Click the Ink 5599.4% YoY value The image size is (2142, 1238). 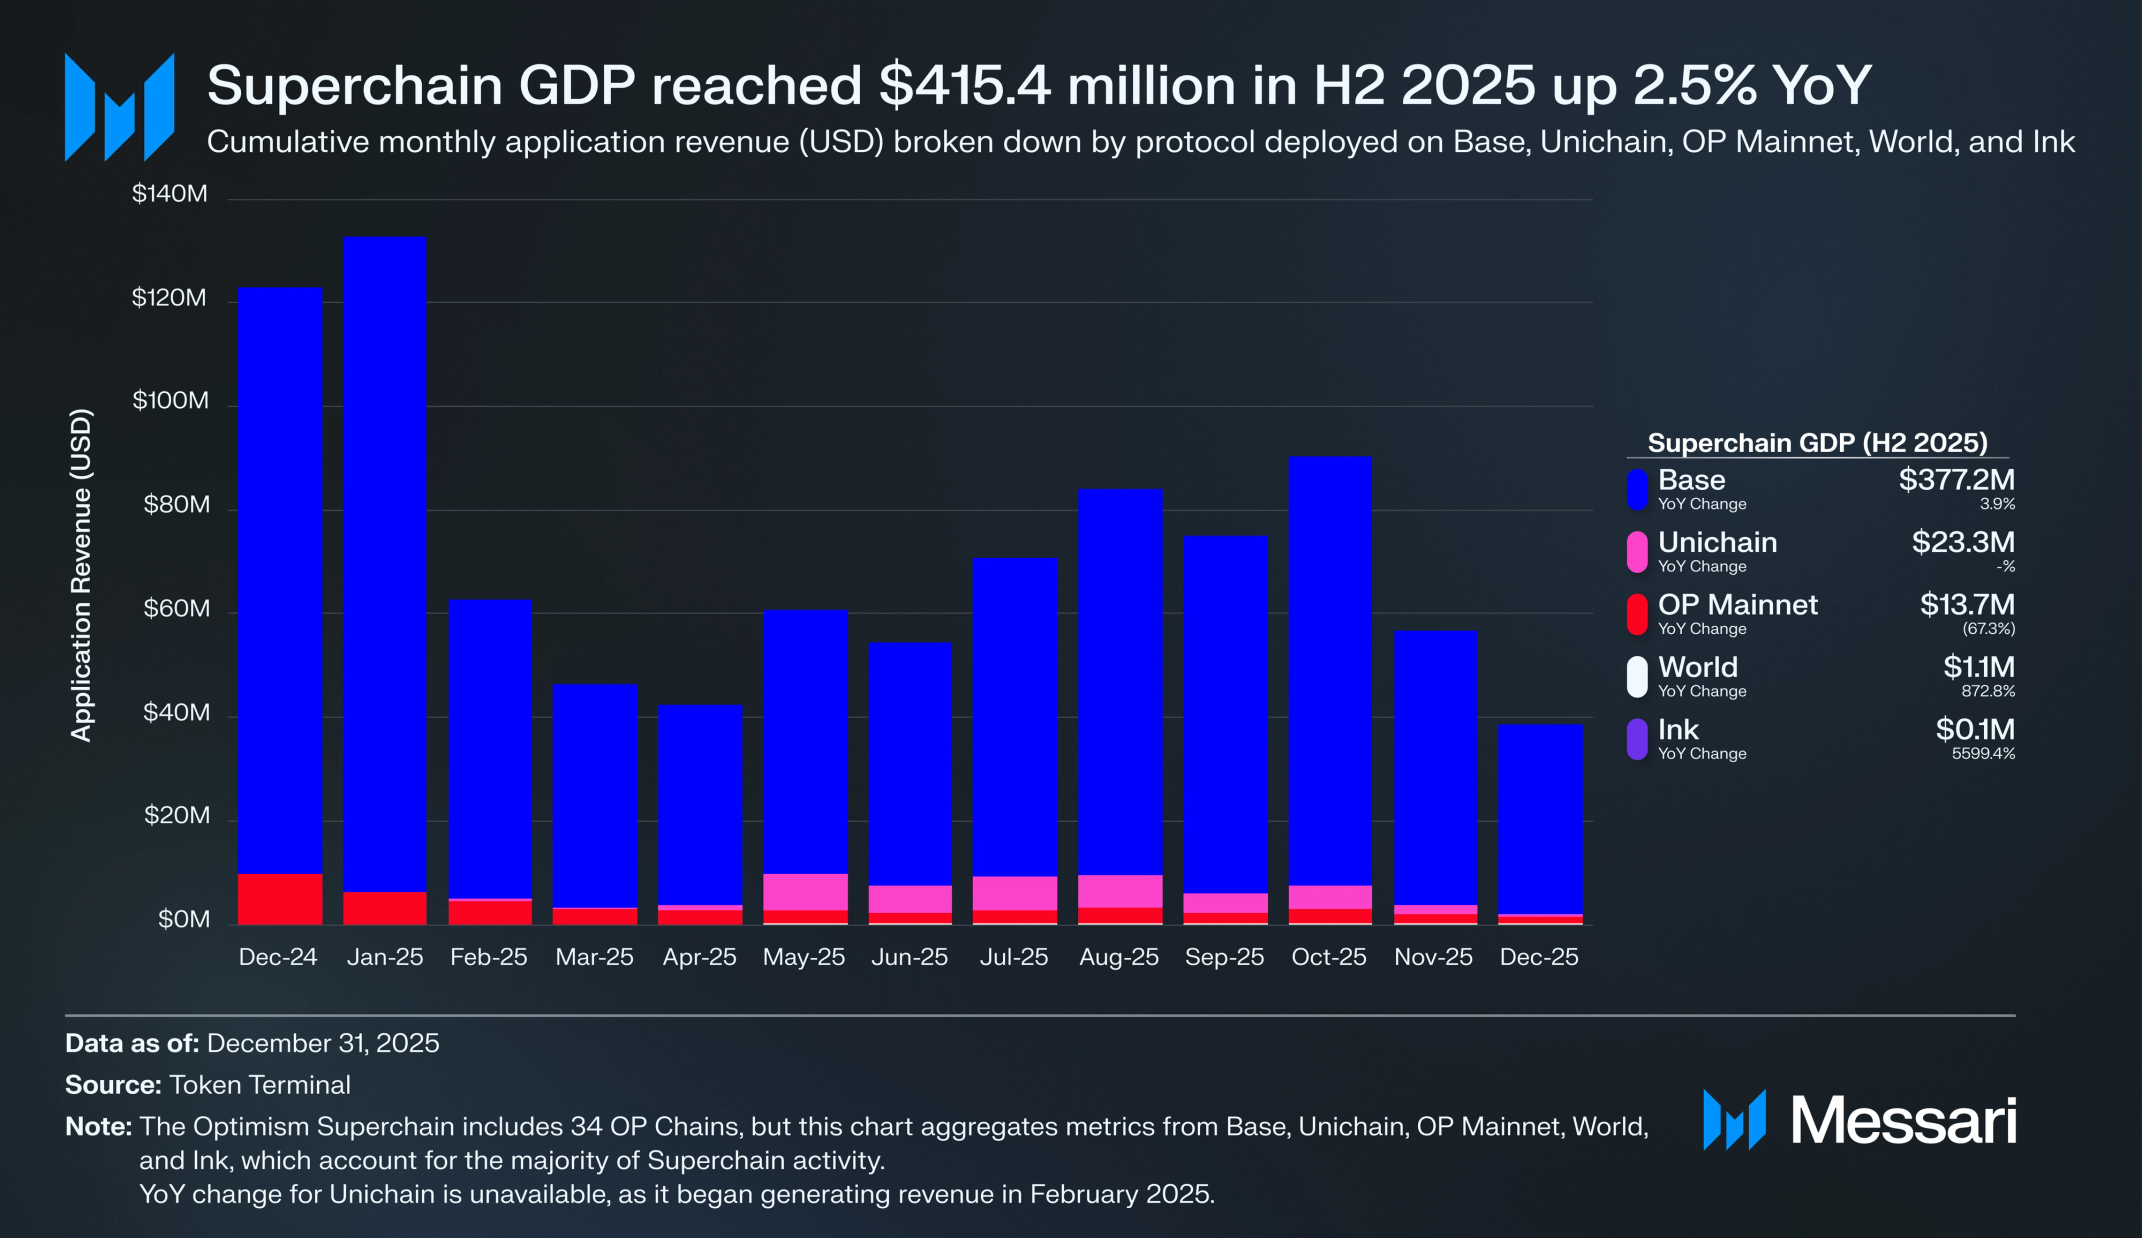coord(1983,754)
